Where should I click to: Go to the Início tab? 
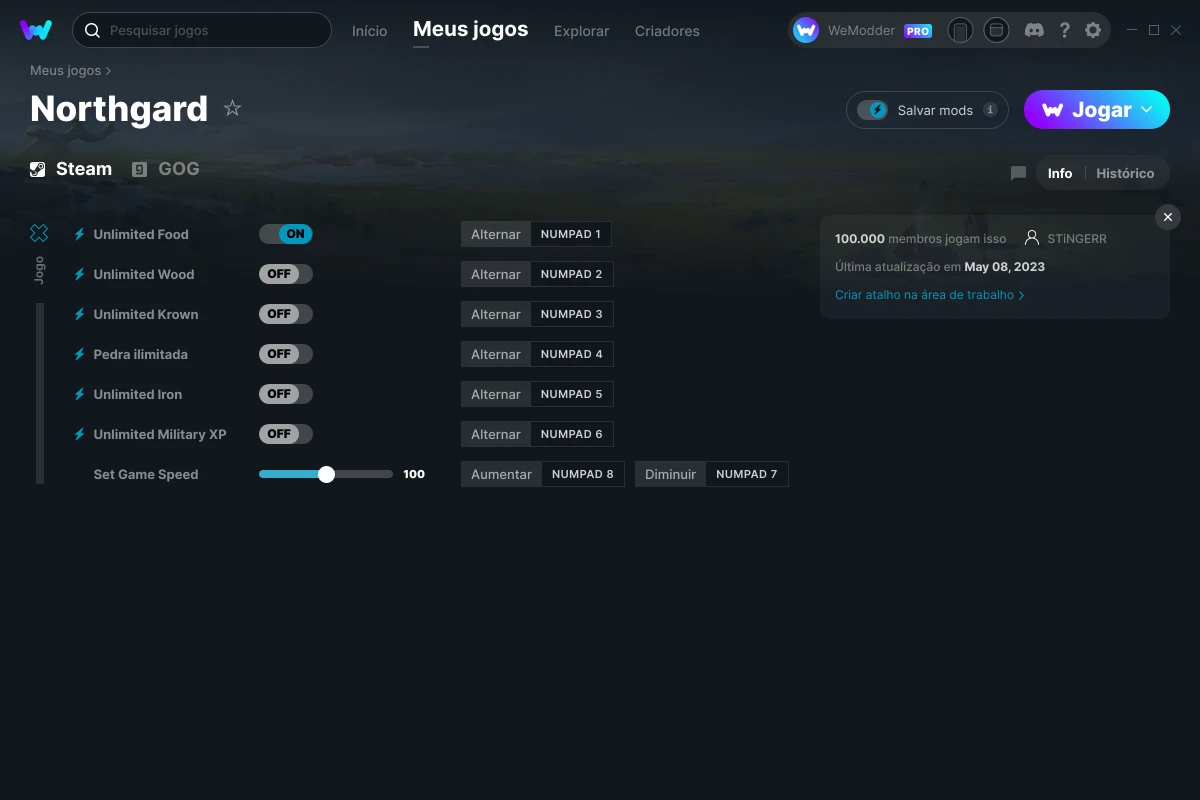click(369, 31)
